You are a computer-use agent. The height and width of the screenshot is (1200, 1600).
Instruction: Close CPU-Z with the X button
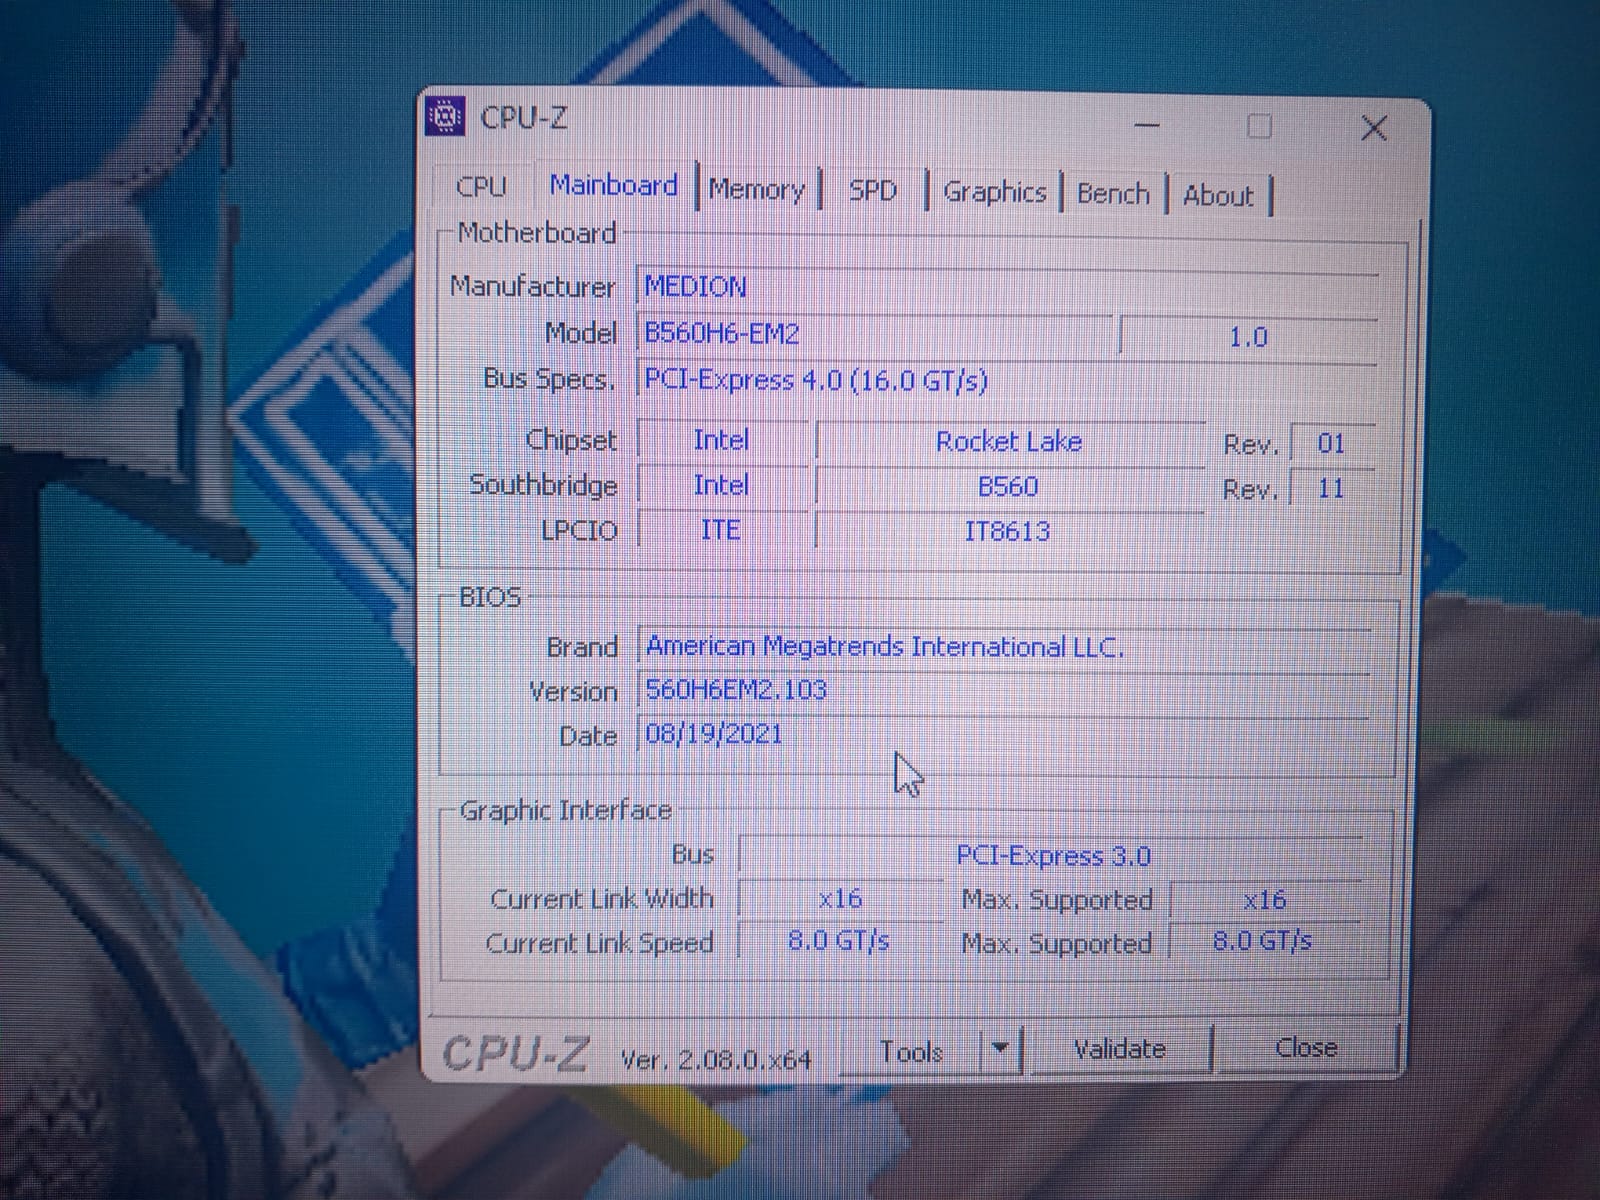(1374, 128)
